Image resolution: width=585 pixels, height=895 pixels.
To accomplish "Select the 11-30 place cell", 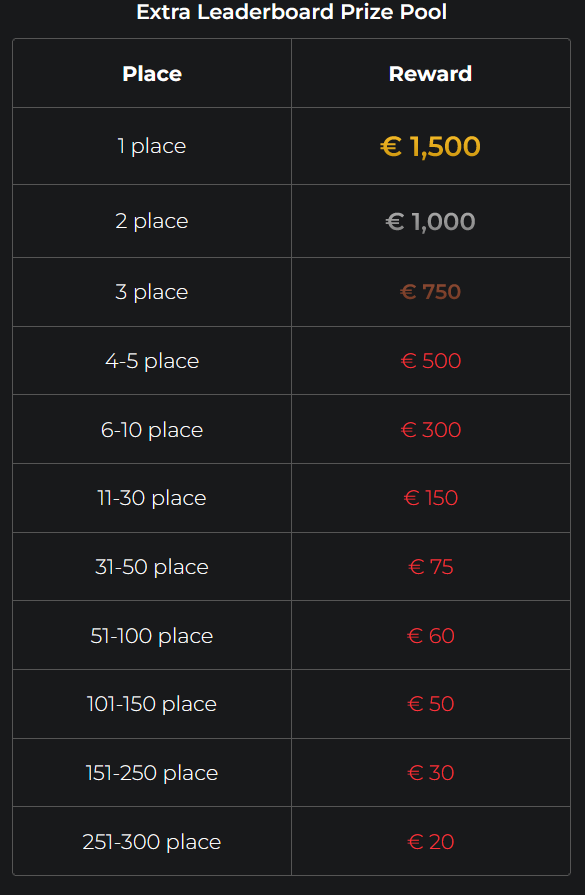I will [x=152, y=498].
